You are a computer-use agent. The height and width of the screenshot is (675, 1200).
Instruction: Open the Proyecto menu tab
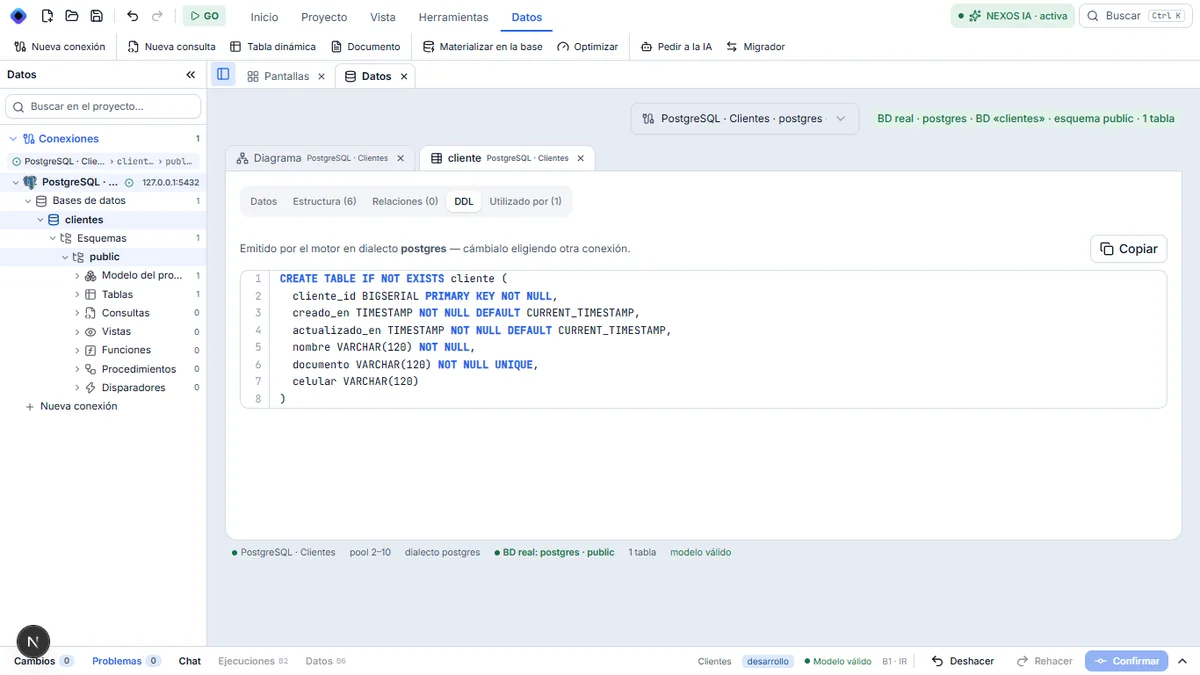(324, 17)
